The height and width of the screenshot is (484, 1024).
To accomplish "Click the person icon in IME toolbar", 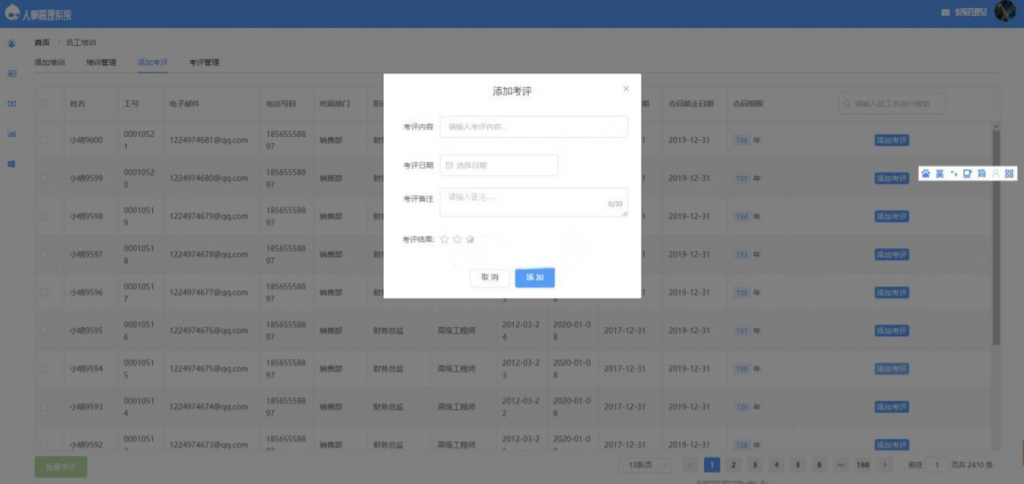I will 996,174.
